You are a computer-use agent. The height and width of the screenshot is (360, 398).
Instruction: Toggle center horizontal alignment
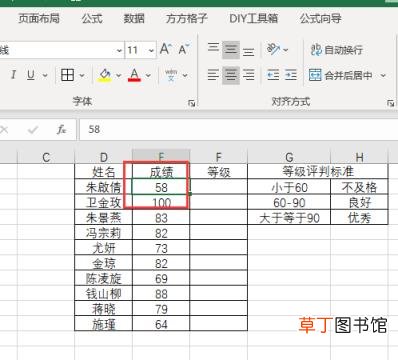click(x=231, y=75)
